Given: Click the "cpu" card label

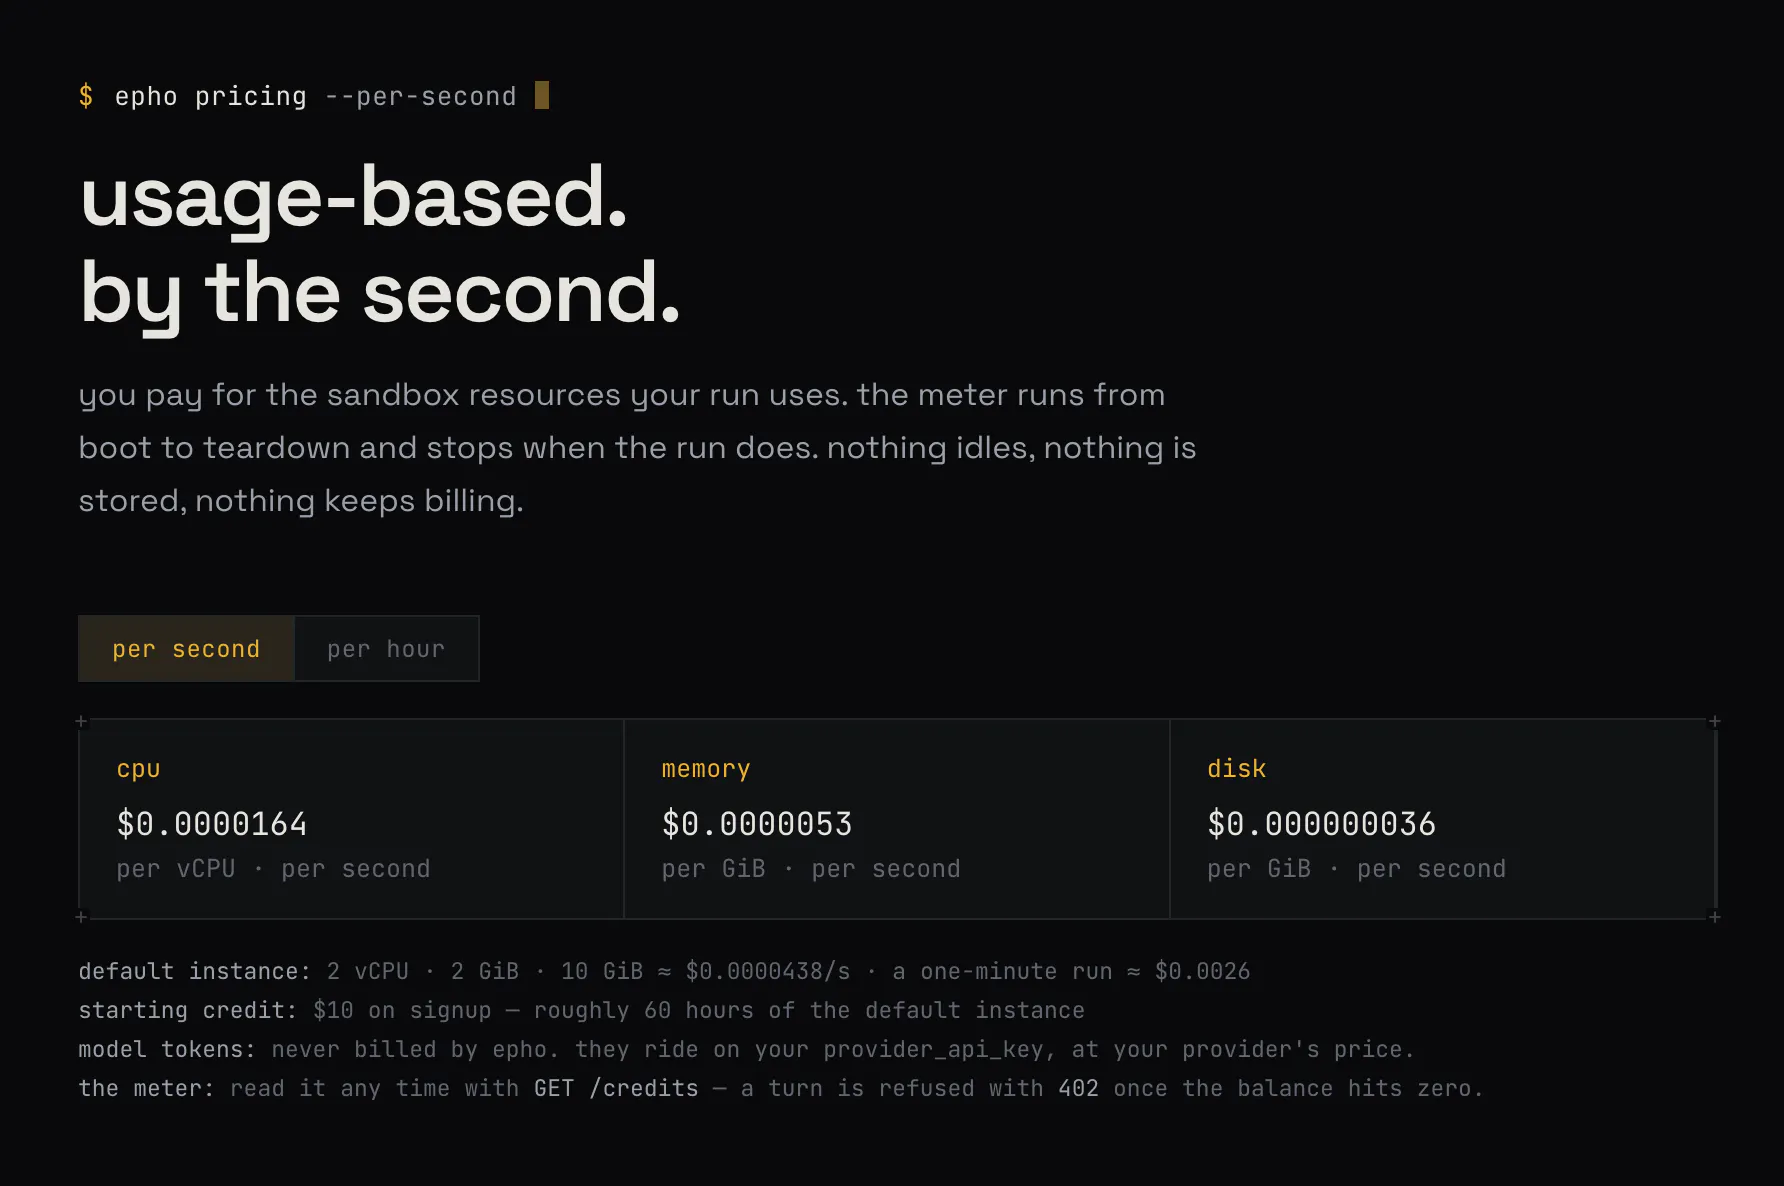Looking at the screenshot, I should (x=138, y=769).
